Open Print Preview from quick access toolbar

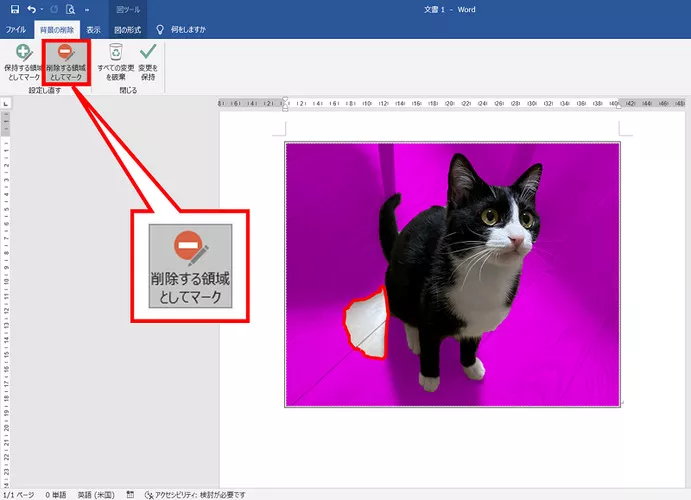70,9
